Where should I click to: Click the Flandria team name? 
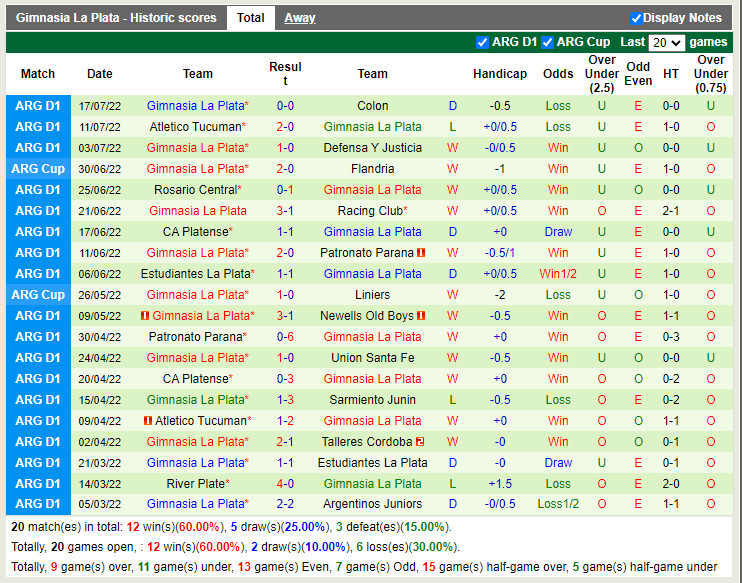372,169
